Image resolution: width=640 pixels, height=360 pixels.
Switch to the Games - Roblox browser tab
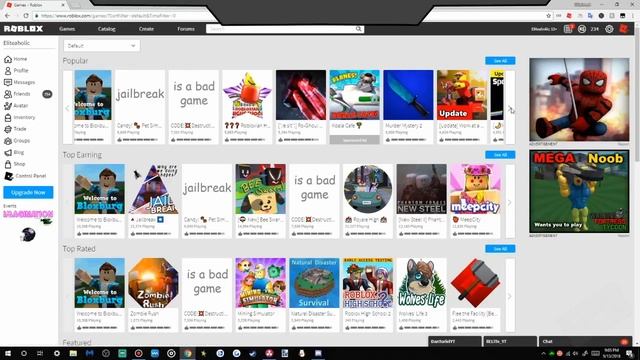tap(35, 5)
